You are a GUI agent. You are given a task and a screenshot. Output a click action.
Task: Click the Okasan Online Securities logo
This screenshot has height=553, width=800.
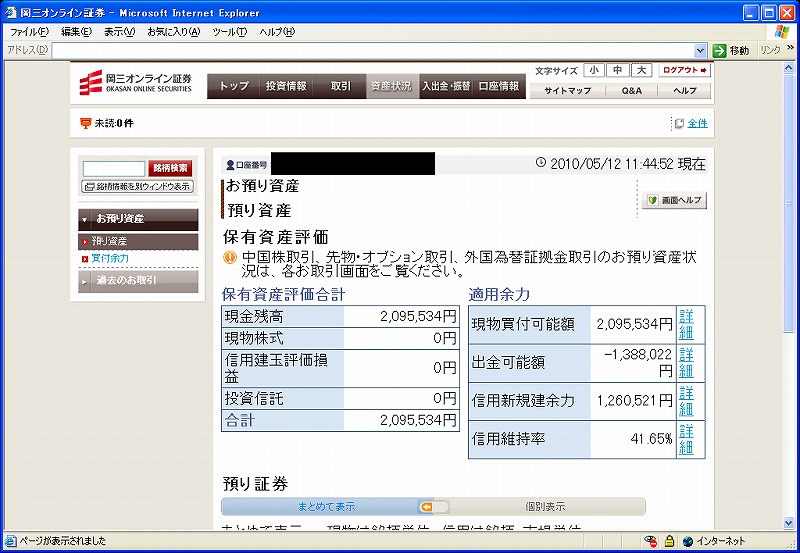(x=136, y=85)
